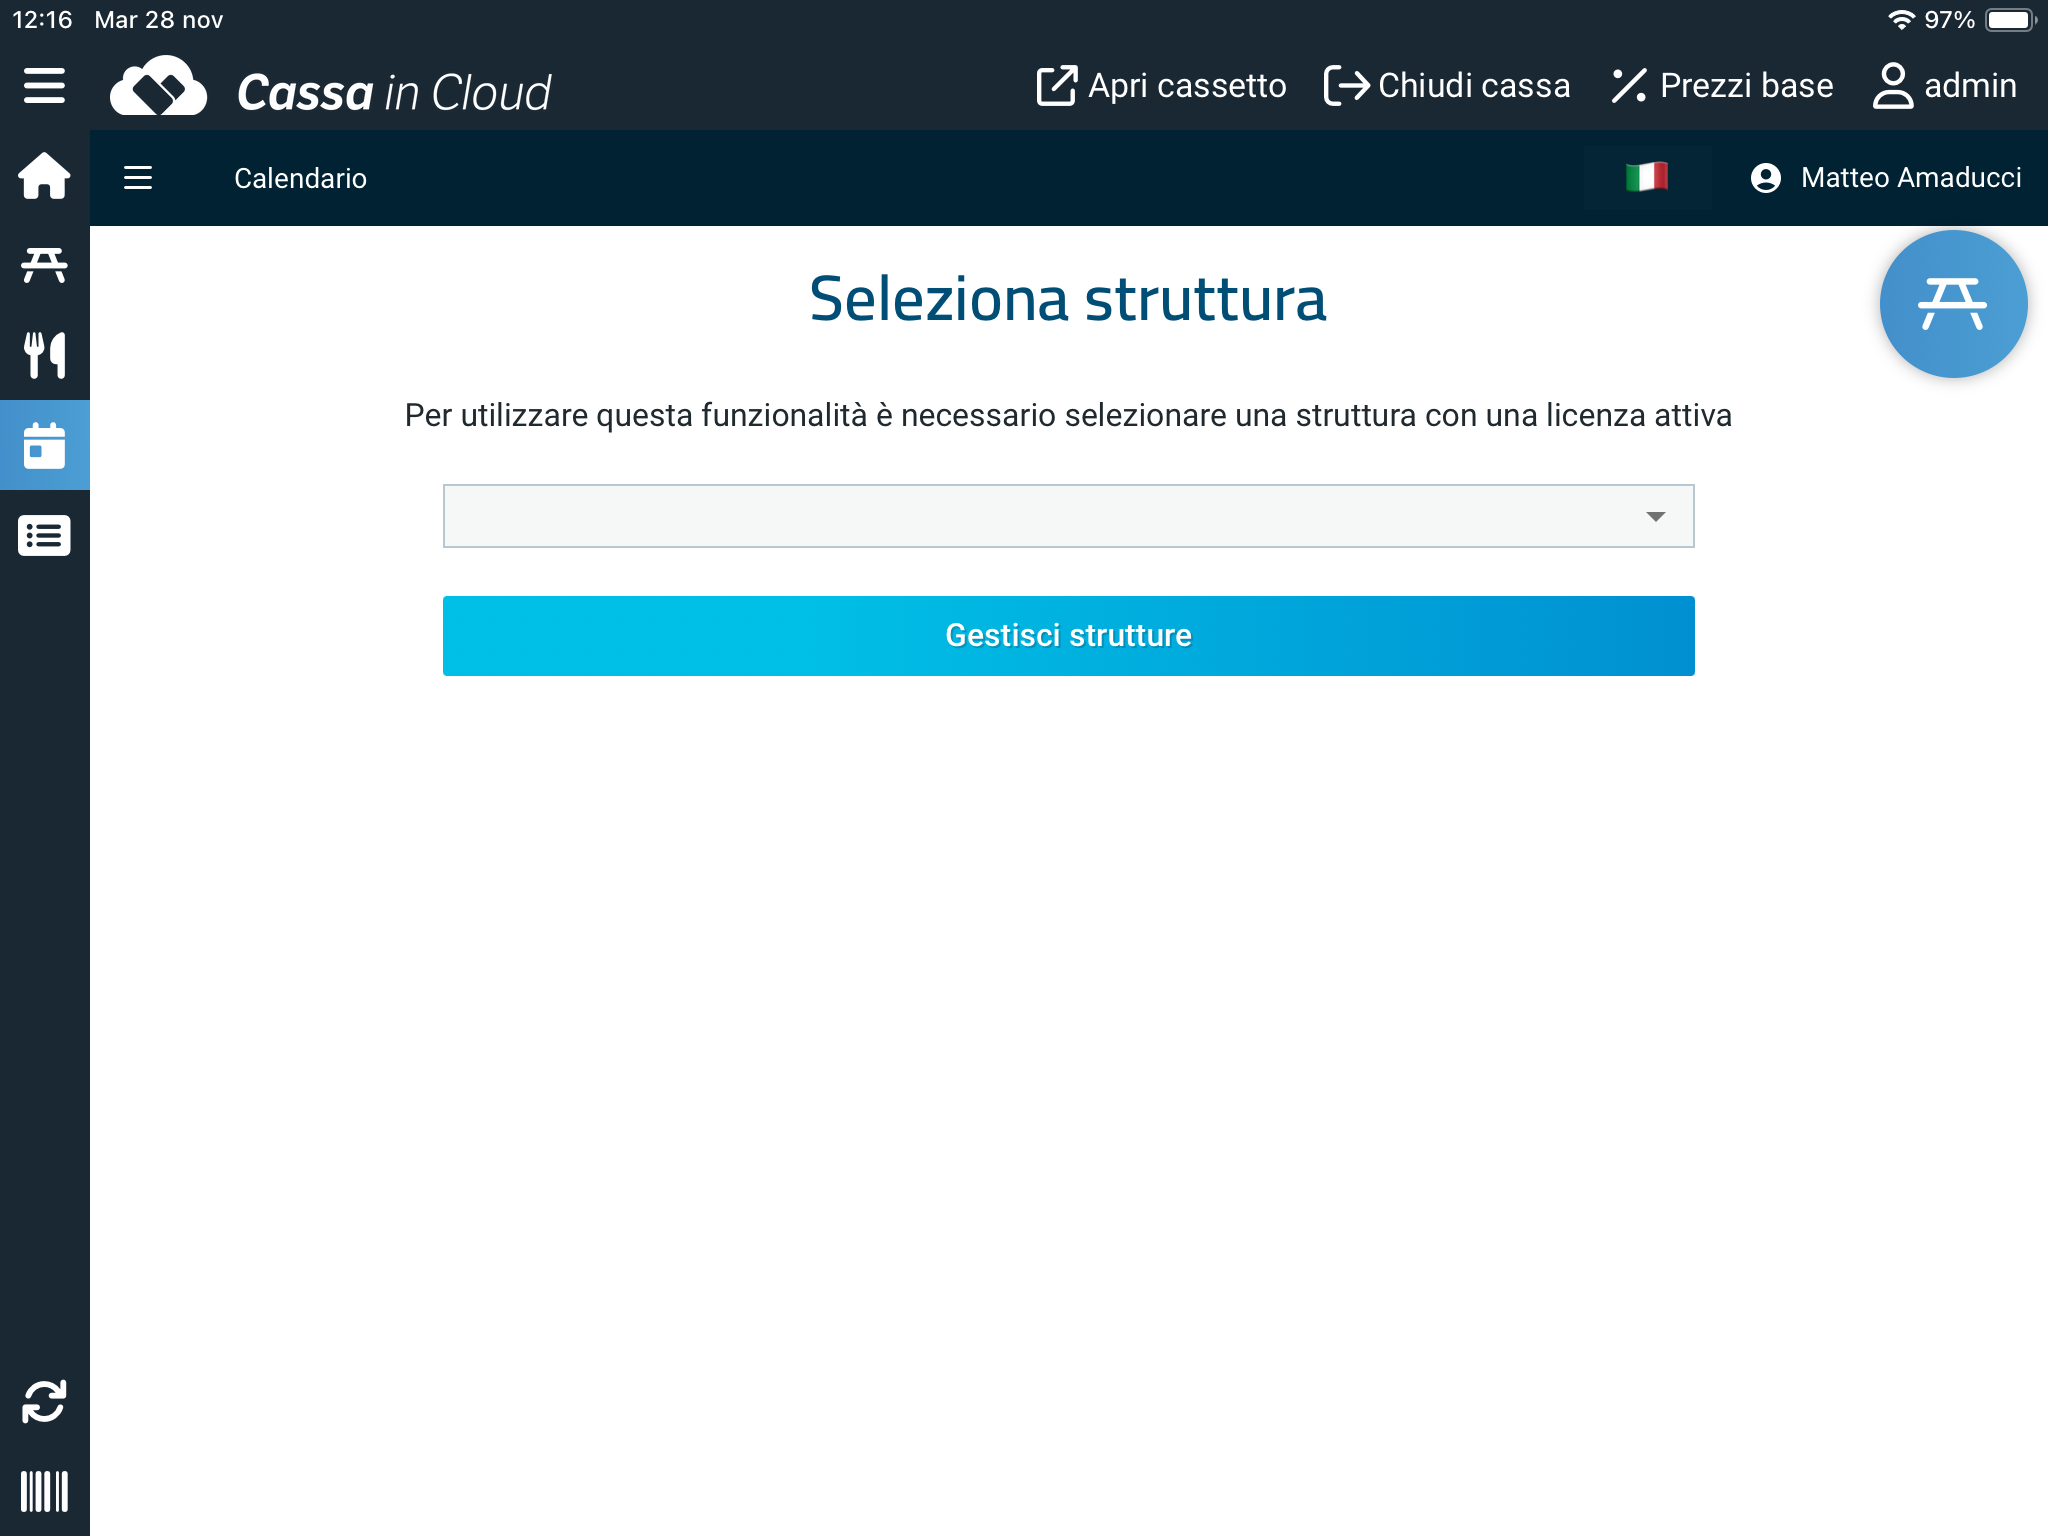Viewport: 2048px width, 1536px height.
Task: Open the list view sidebar icon
Action: click(44, 536)
